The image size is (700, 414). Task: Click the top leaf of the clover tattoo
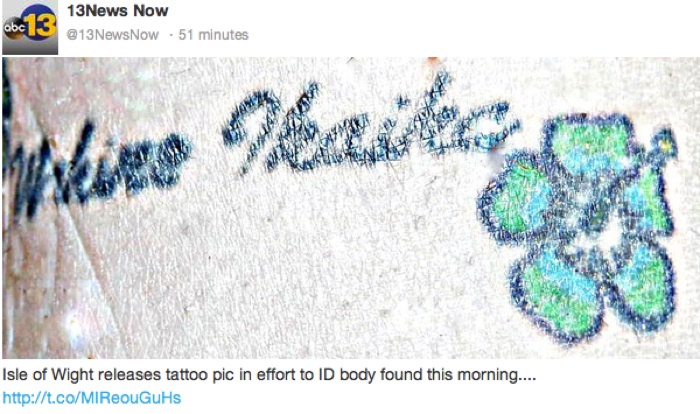(589, 143)
